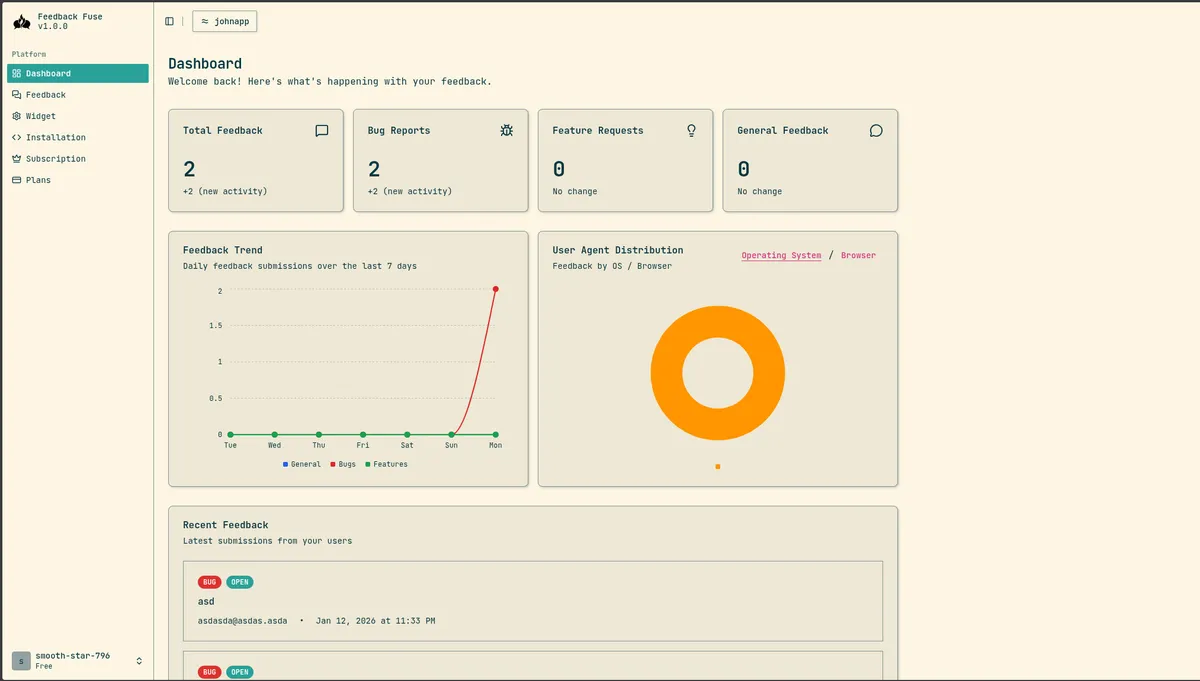Viewport: 1200px width, 681px height.
Task: Open the johnapp project switcher
Action: 225,21
